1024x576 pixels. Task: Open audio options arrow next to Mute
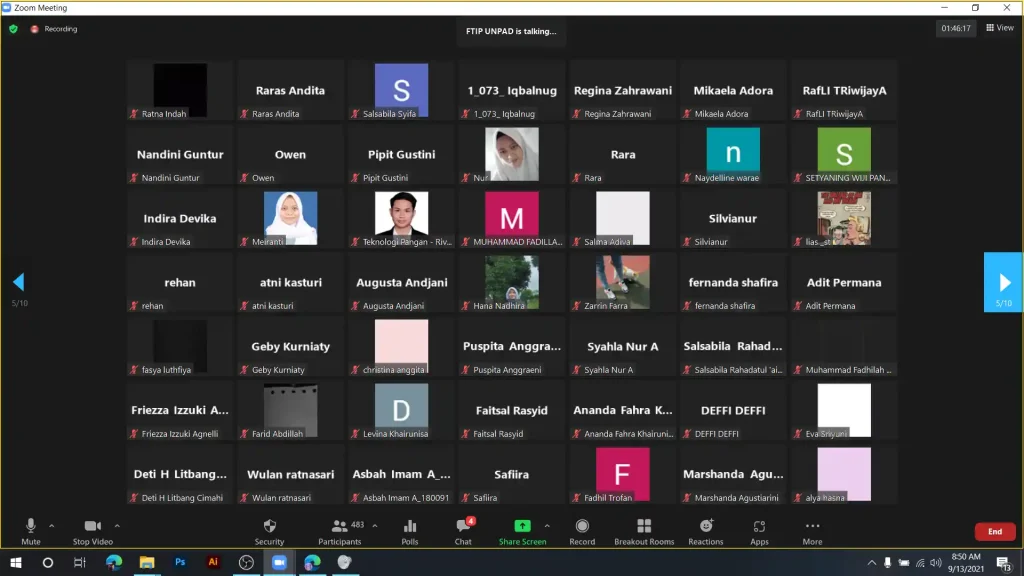tap(52, 526)
